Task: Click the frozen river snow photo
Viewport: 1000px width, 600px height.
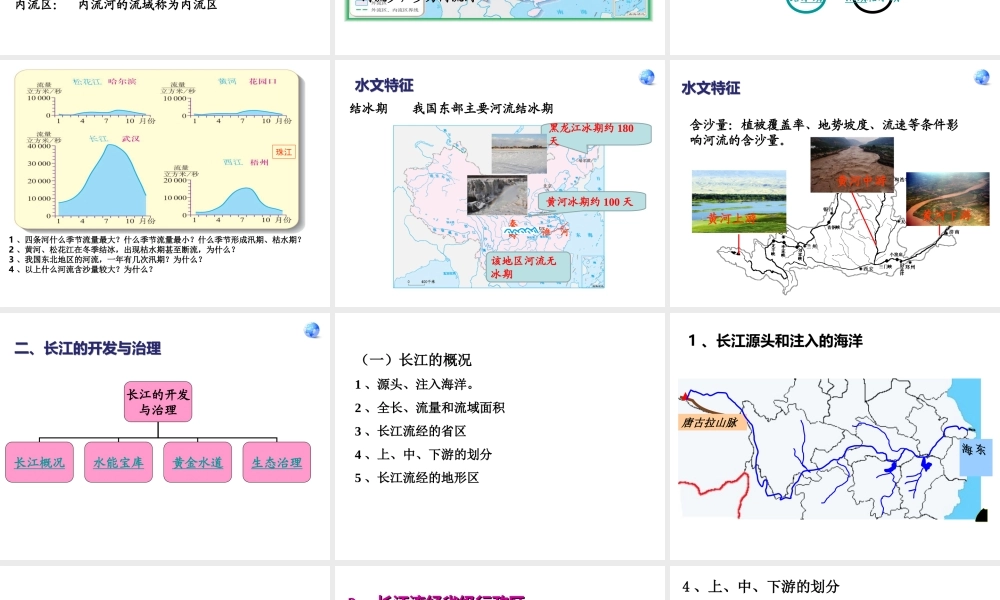Action: click(519, 154)
